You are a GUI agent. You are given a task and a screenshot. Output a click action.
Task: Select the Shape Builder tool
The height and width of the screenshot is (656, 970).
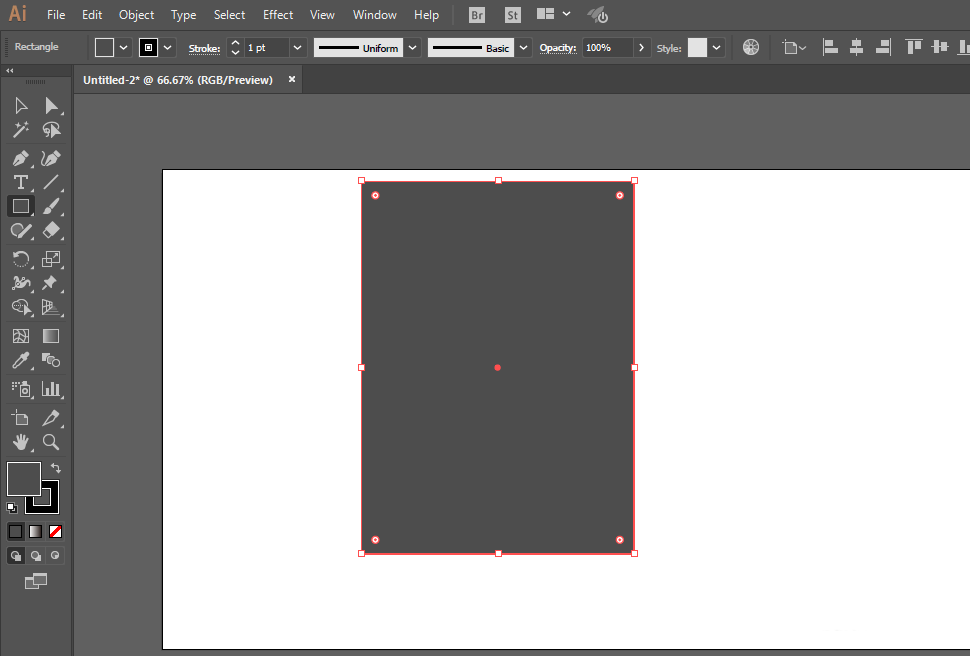pyautogui.click(x=20, y=307)
